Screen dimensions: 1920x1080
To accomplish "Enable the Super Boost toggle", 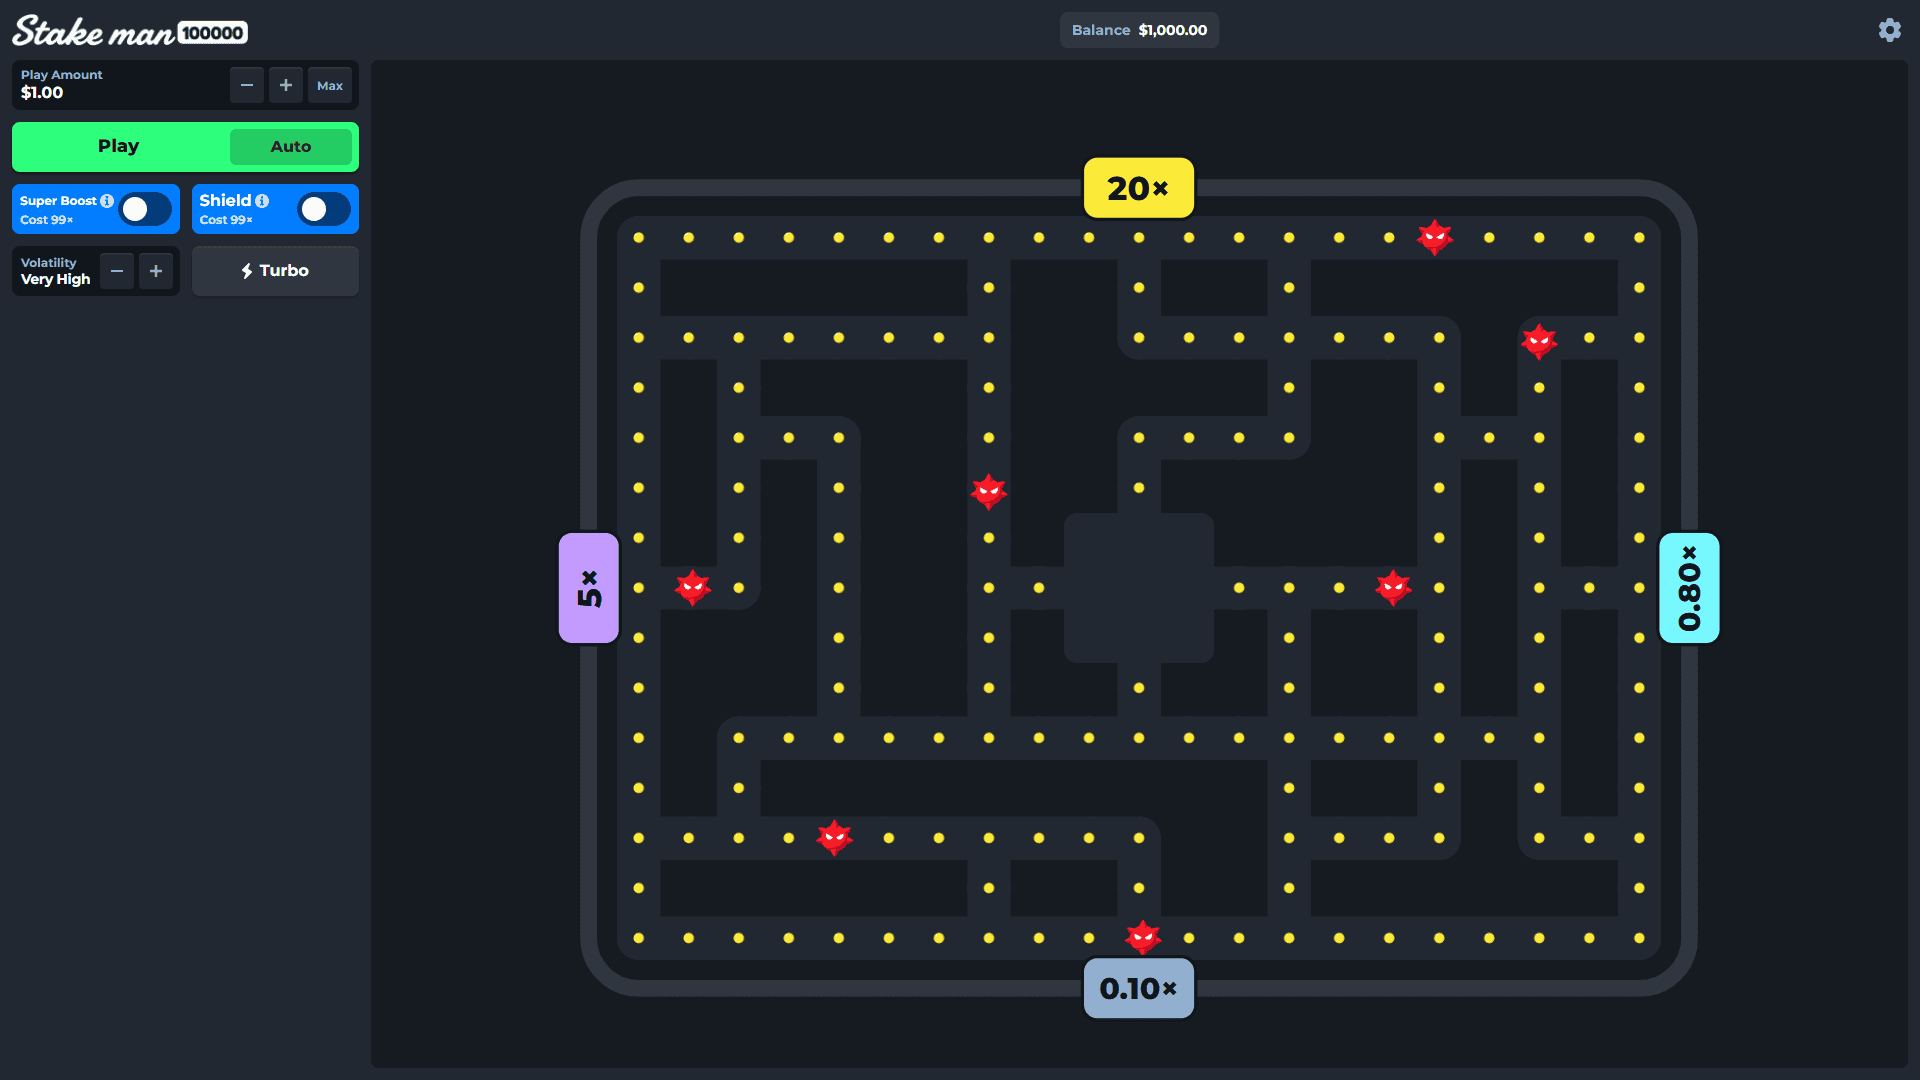I will pos(145,209).
